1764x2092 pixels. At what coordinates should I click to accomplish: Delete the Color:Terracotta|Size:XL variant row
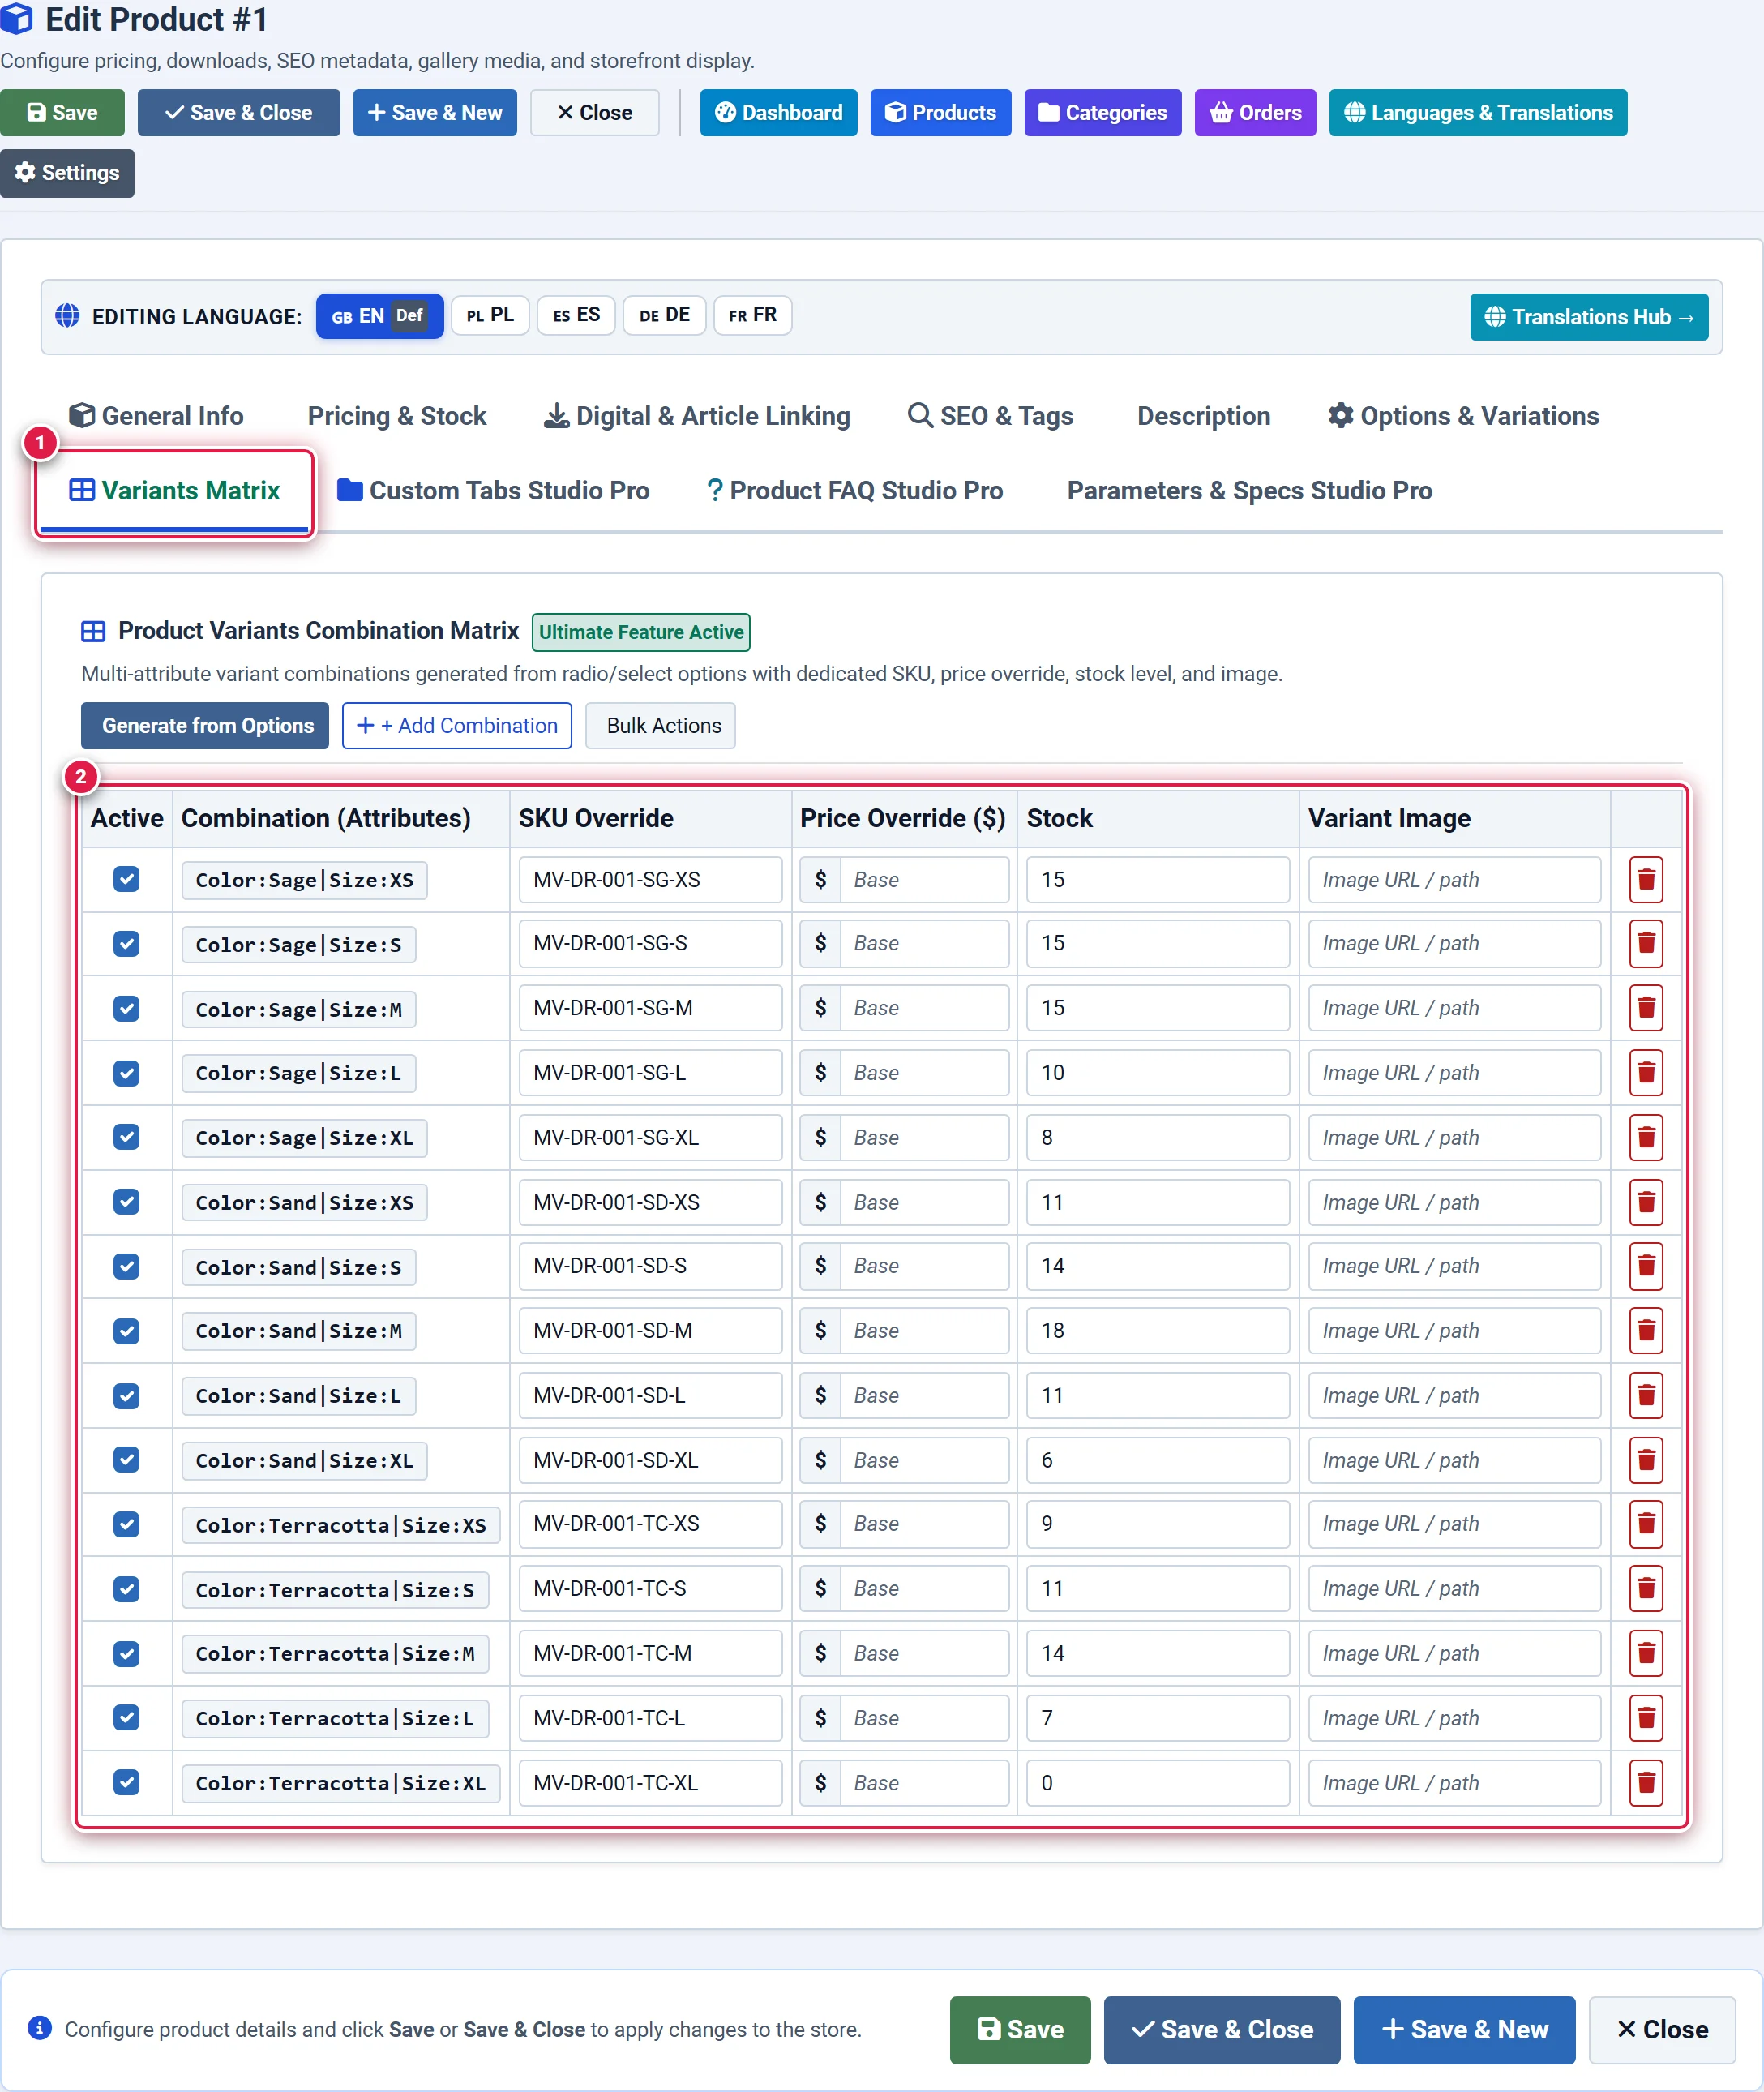(1645, 1783)
